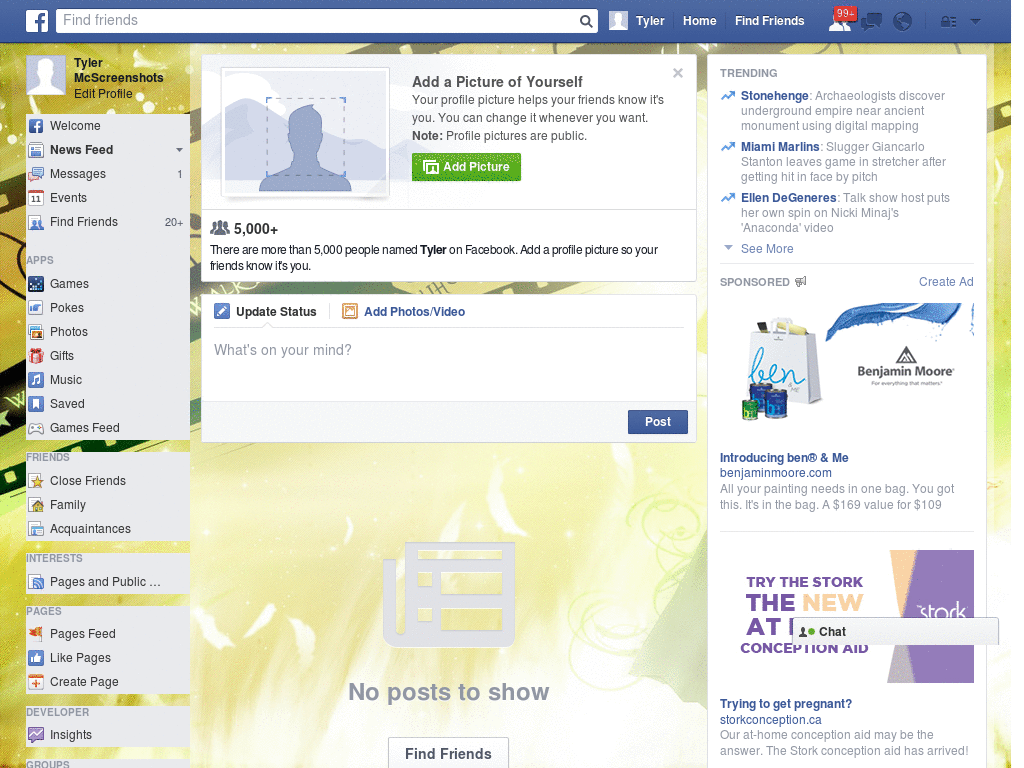Image resolution: width=1024 pixels, height=768 pixels.
Task: Click the Edit Profile link
Action: coord(103,94)
